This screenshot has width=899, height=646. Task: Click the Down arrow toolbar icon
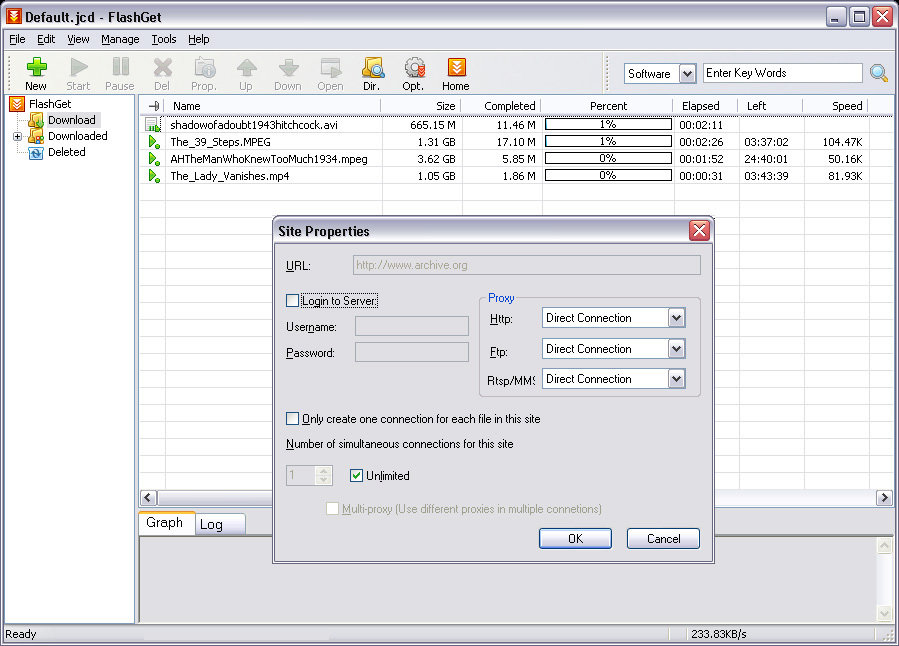(x=288, y=68)
